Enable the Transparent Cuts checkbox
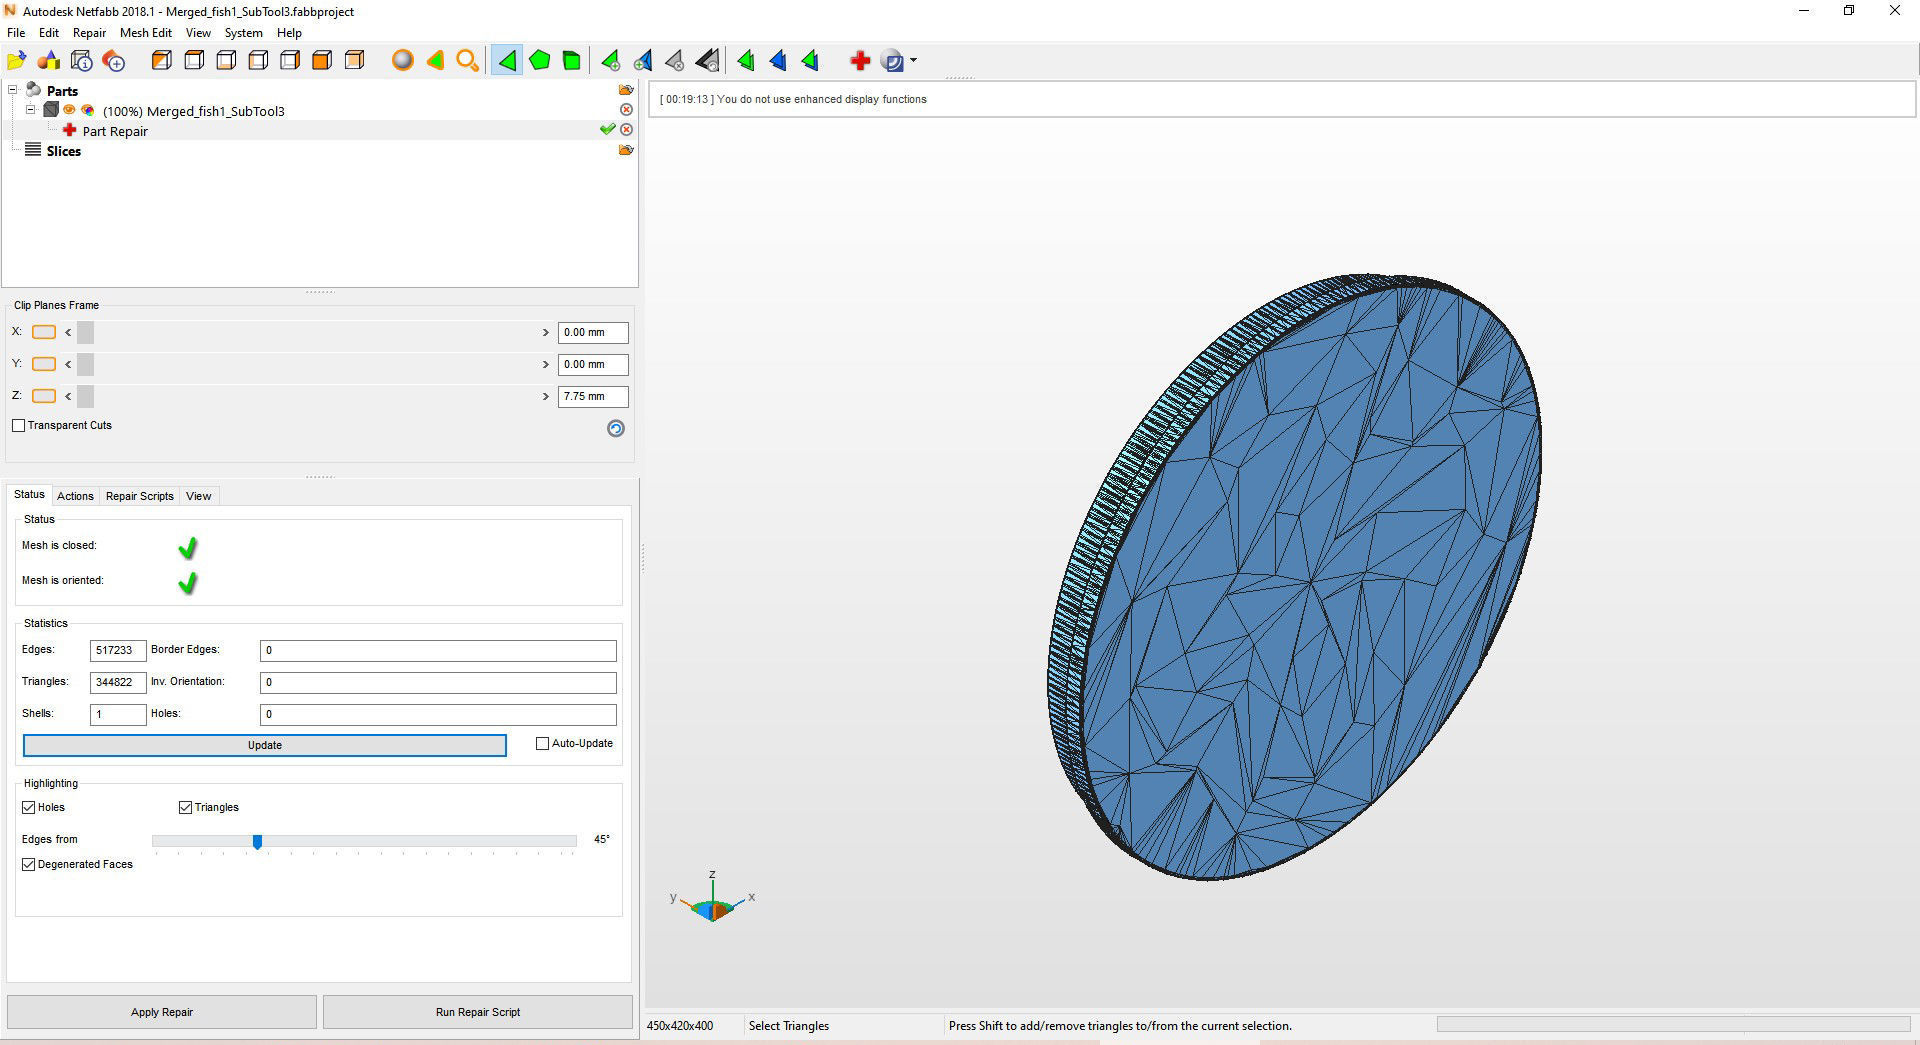Viewport: 1920px width, 1045px height. (18, 426)
